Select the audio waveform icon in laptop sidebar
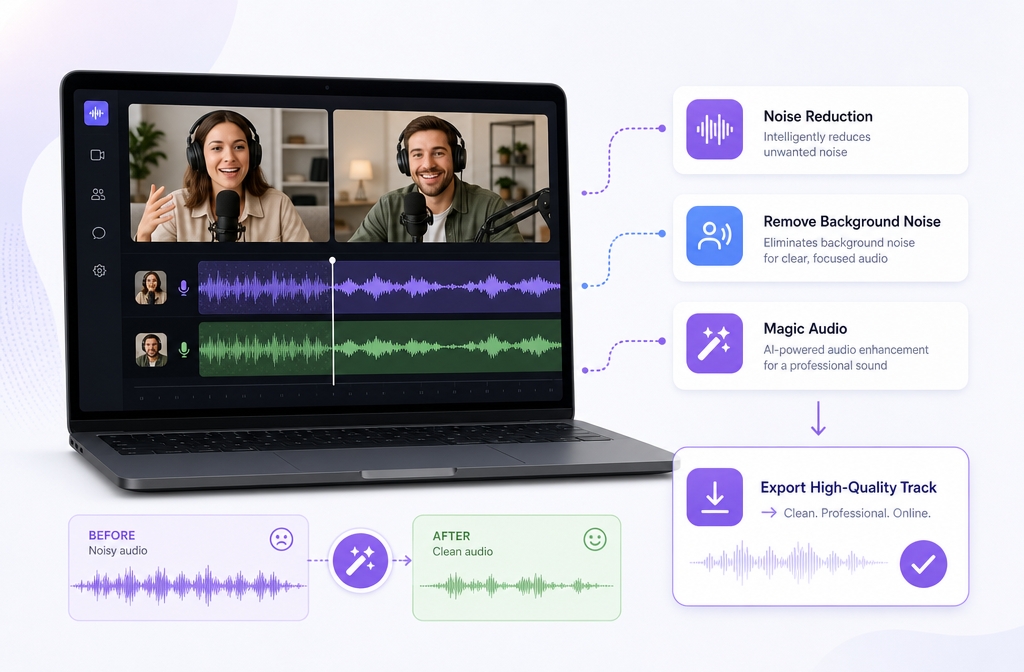The width and height of the screenshot is (1024, 672). pyautogui.click(x=96, y=113)
